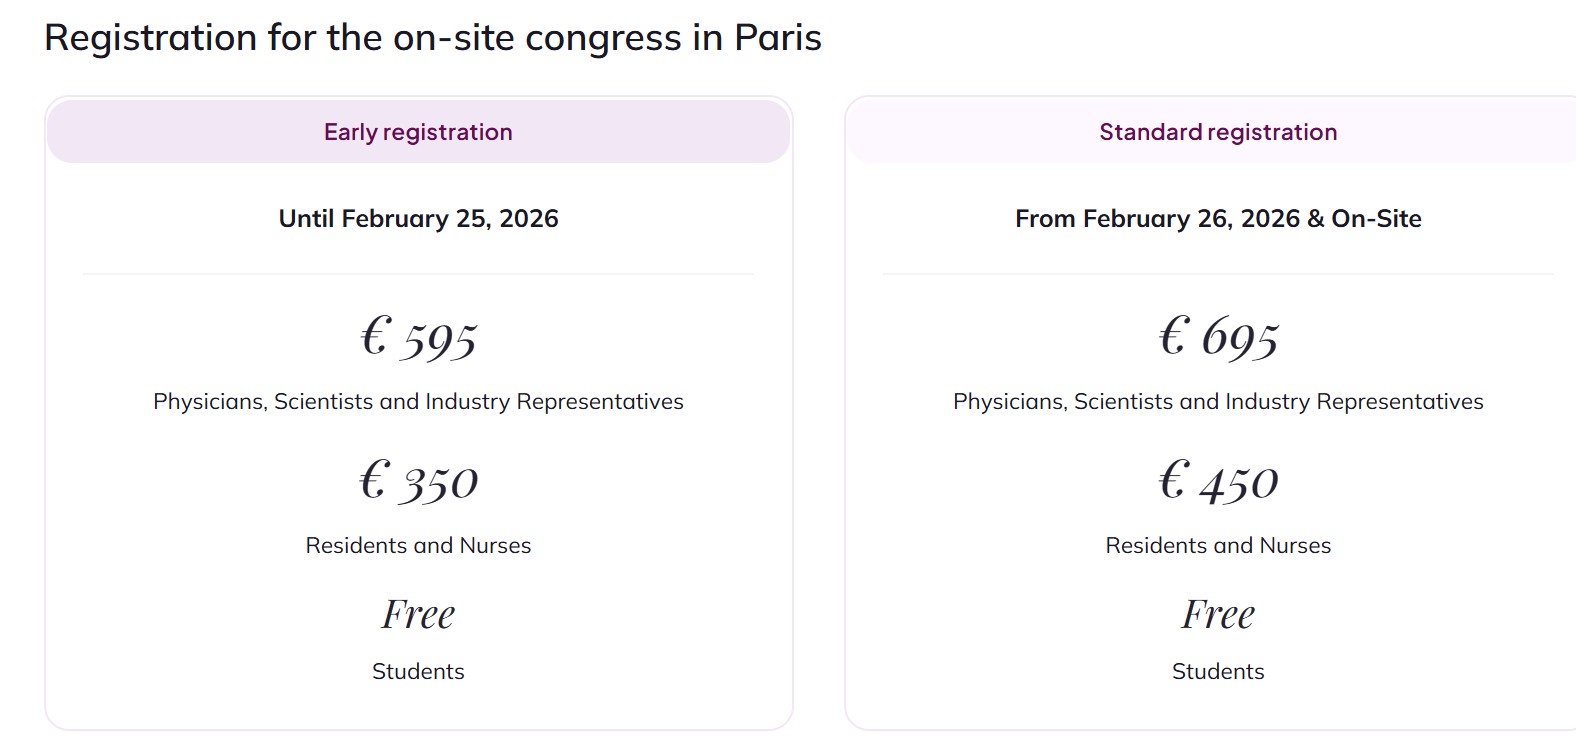Click the € 350 early price
Screen dimensions: 1576x742
pos(419,481)
